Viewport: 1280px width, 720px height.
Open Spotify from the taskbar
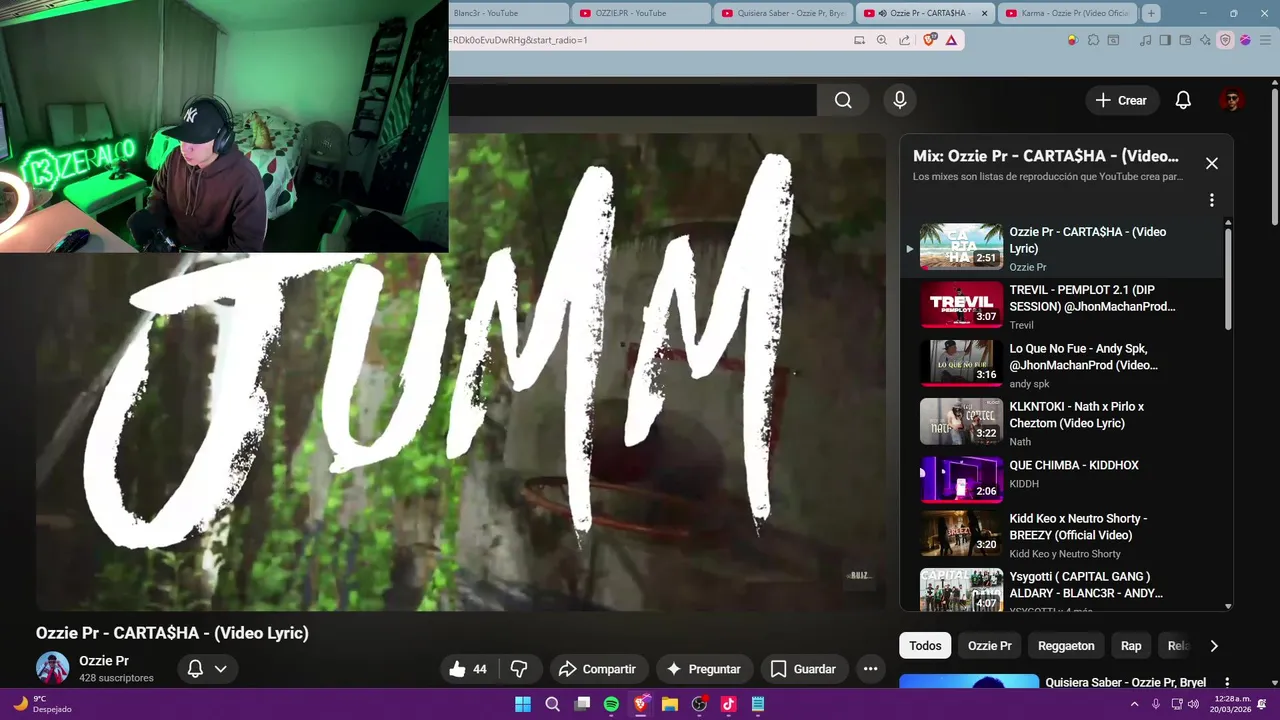click(611, 704)
